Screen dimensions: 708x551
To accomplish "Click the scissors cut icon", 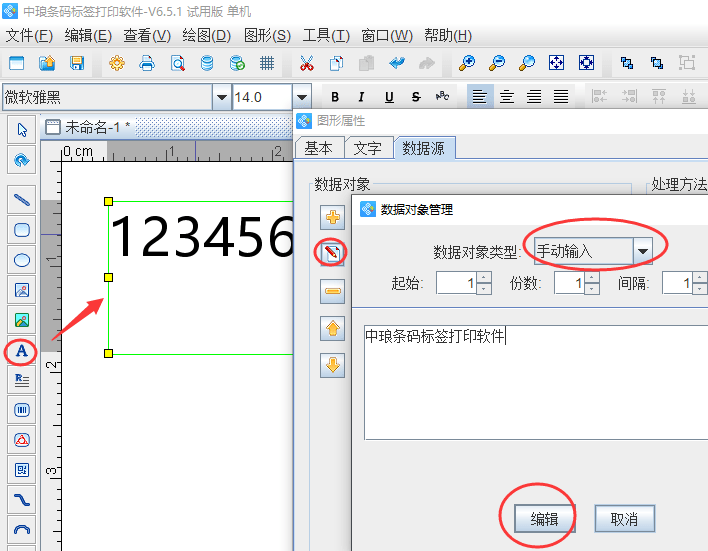I will [x=306, y=64].
